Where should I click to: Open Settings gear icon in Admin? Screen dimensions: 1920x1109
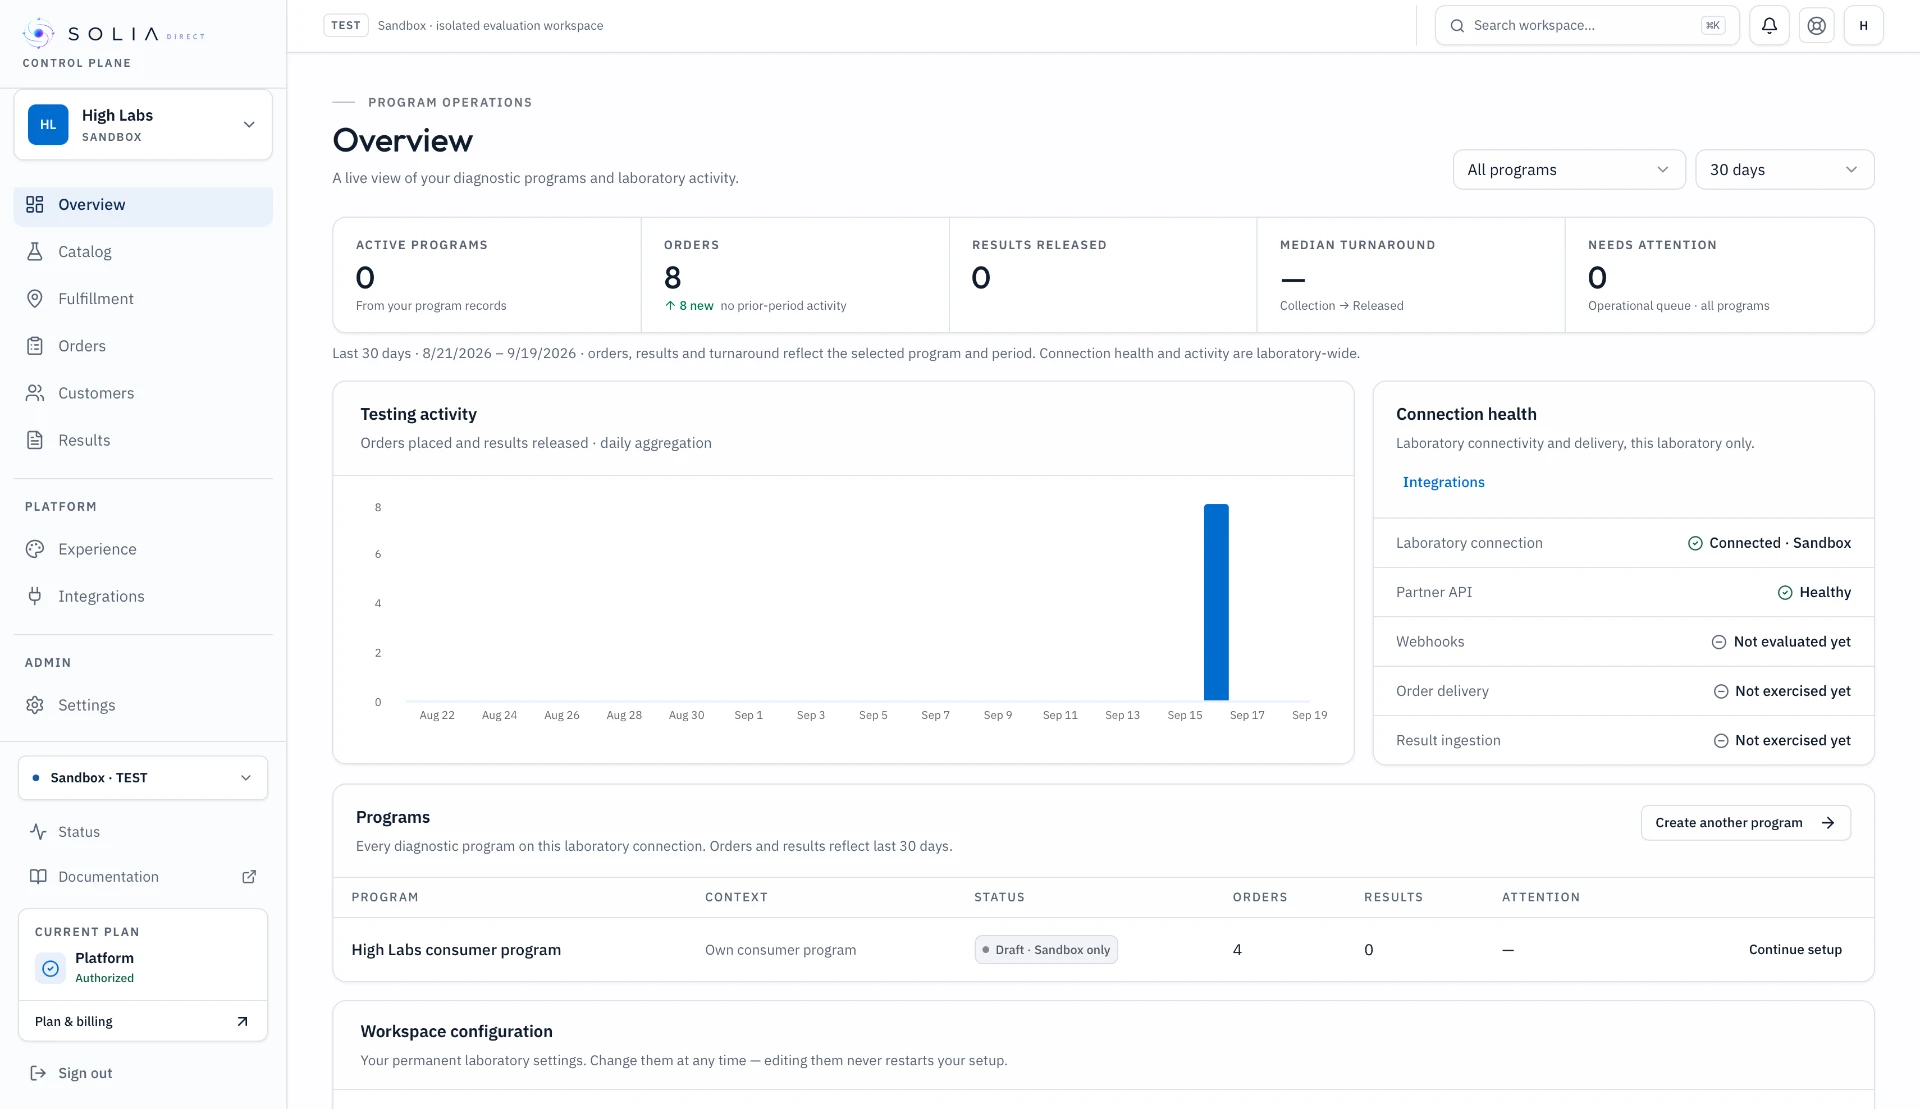point(35,705)
